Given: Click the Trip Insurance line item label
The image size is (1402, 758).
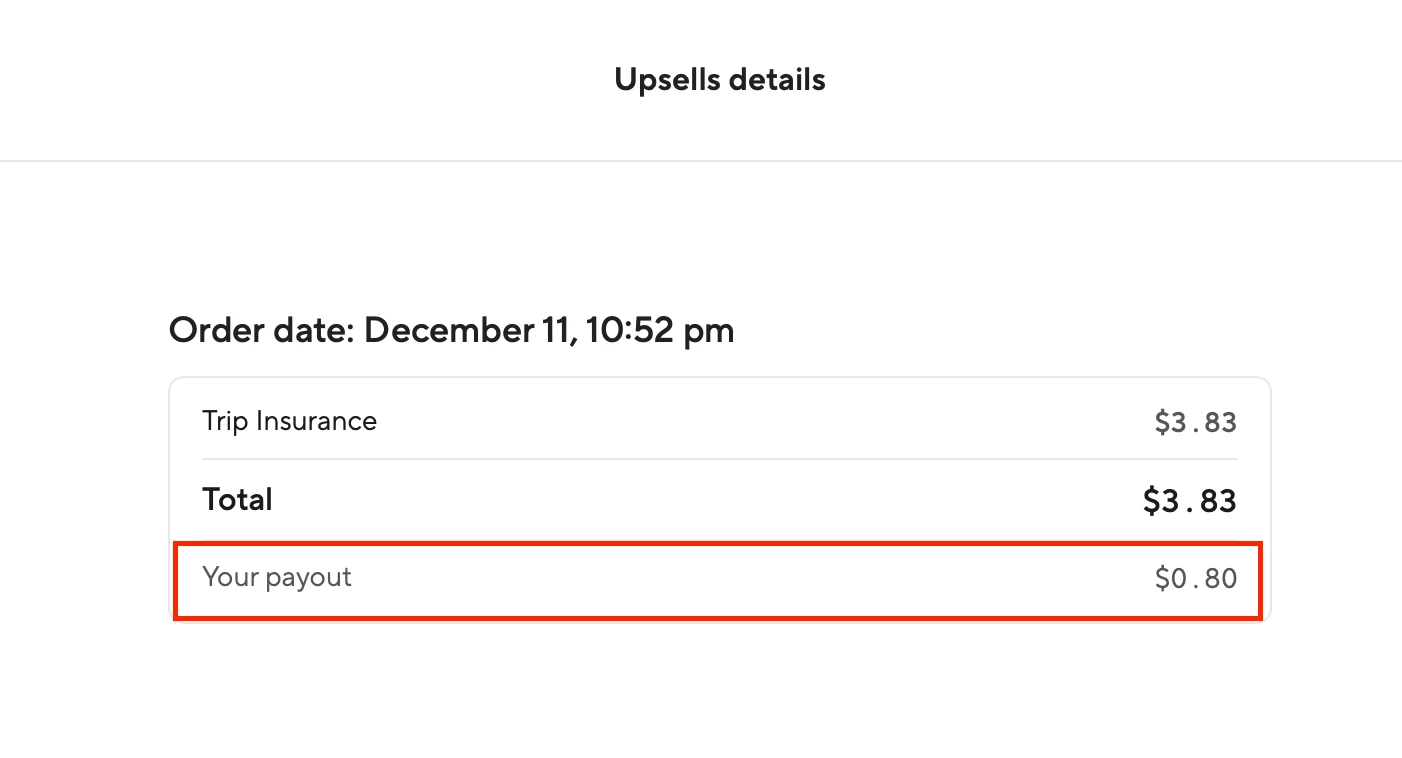Looking at the screenshot, I should click(290, 421).
